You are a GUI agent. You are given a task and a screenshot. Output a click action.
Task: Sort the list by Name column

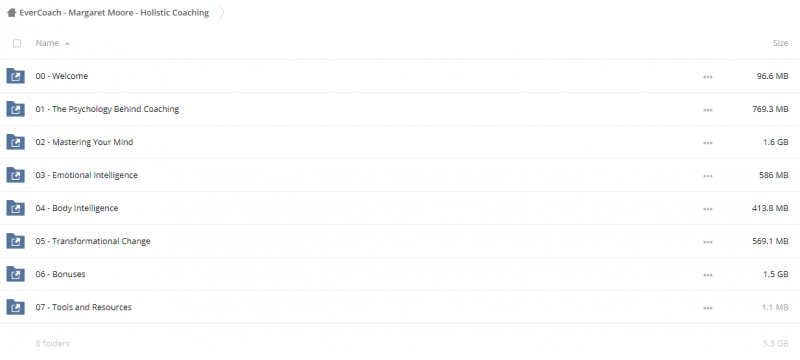tap(47, 43)
